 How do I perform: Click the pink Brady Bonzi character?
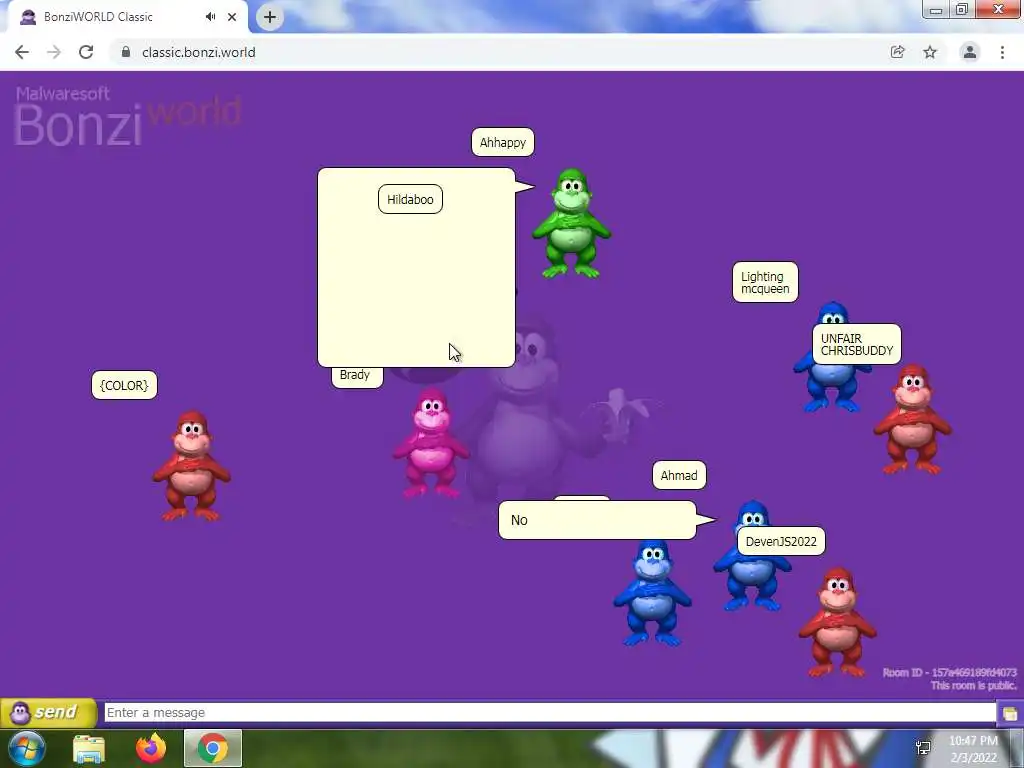pyautogui.click(x=430, y=443)
